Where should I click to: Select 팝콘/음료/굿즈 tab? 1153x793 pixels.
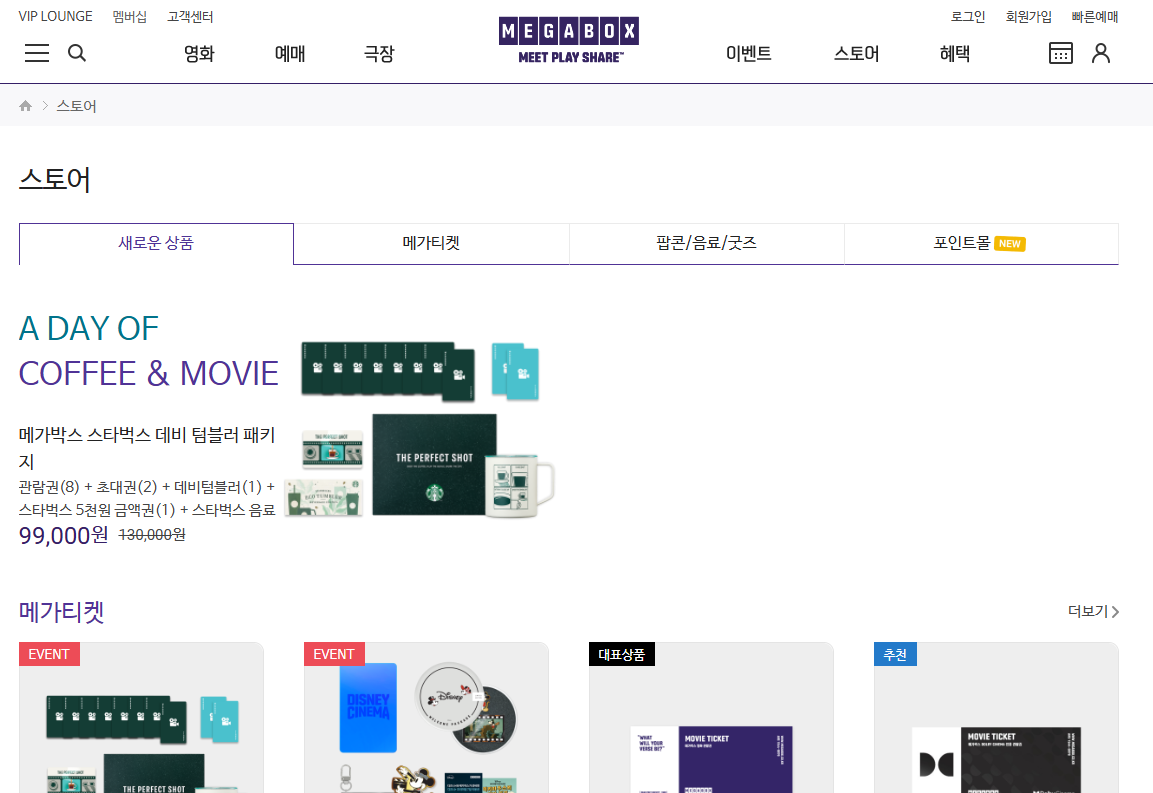click(x=707, y=243)
